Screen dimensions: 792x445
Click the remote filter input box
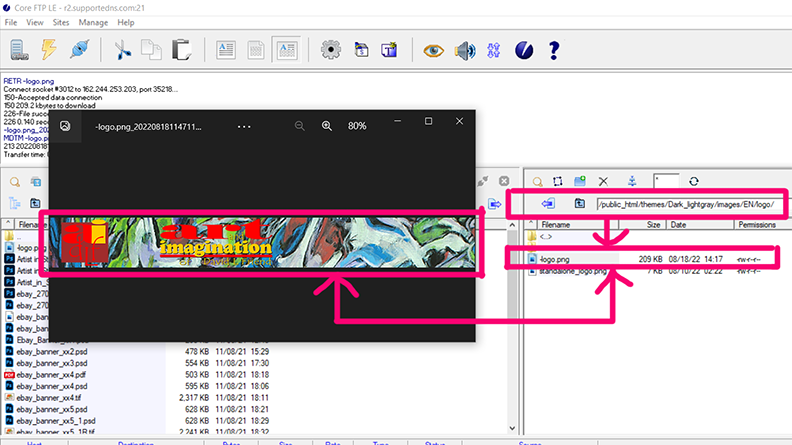tap(666, 181)
